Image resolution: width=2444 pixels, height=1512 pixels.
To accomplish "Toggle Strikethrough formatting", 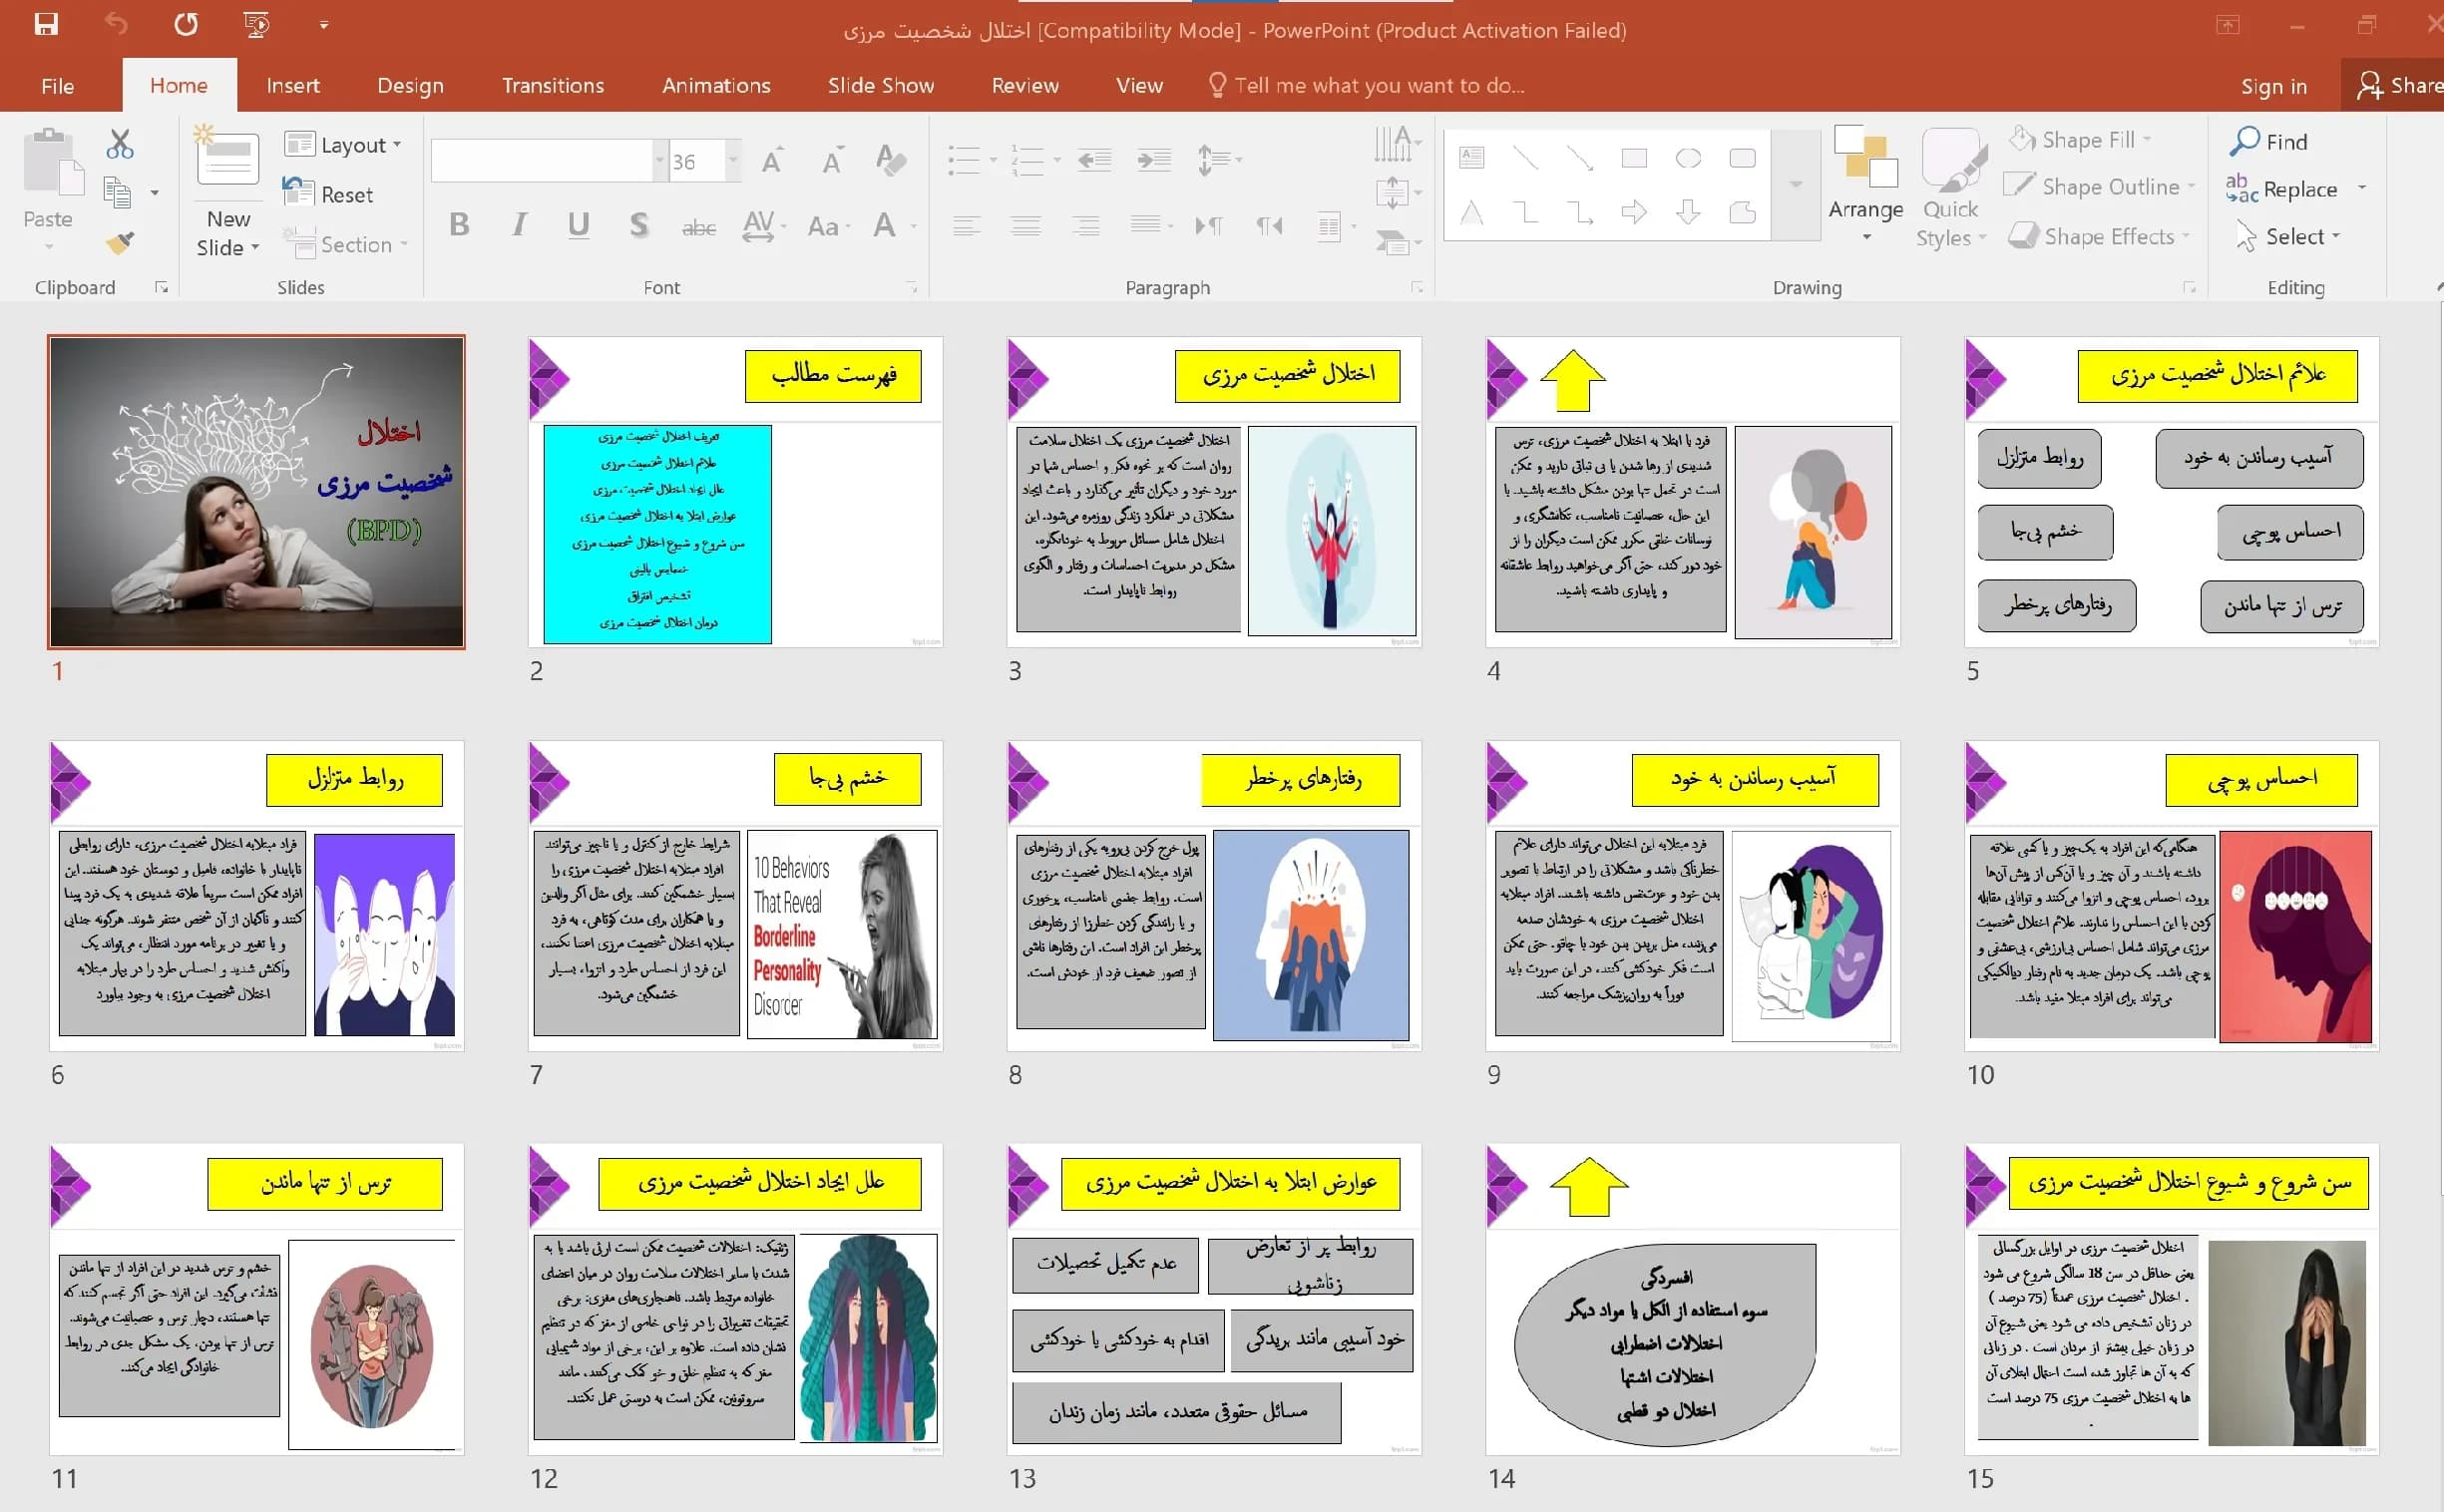I will click(699, 228).
